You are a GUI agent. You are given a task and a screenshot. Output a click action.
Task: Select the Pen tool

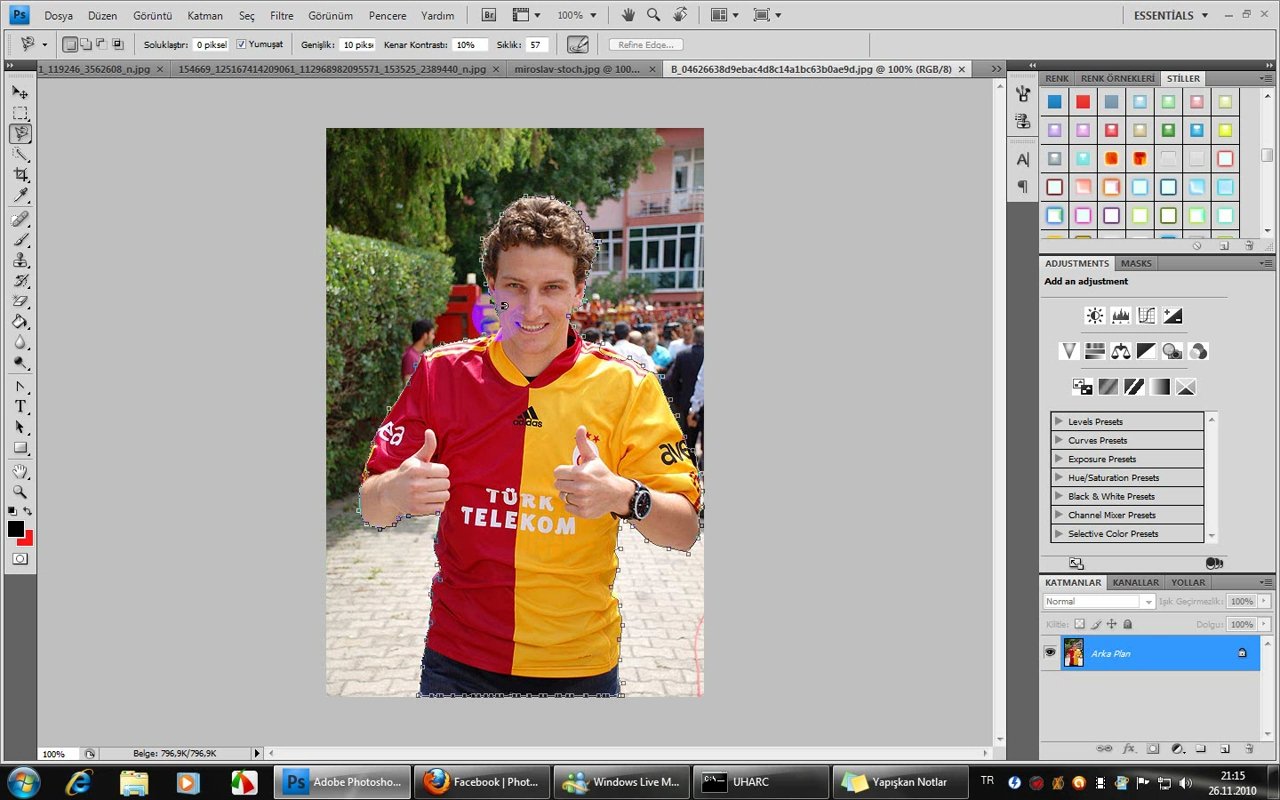[20, 386]
